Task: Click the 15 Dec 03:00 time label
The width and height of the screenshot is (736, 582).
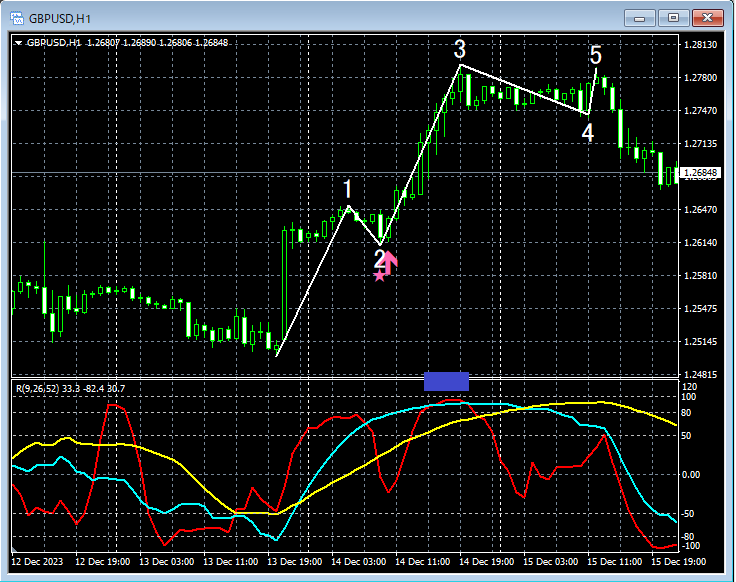Action: tap(551, 562)
